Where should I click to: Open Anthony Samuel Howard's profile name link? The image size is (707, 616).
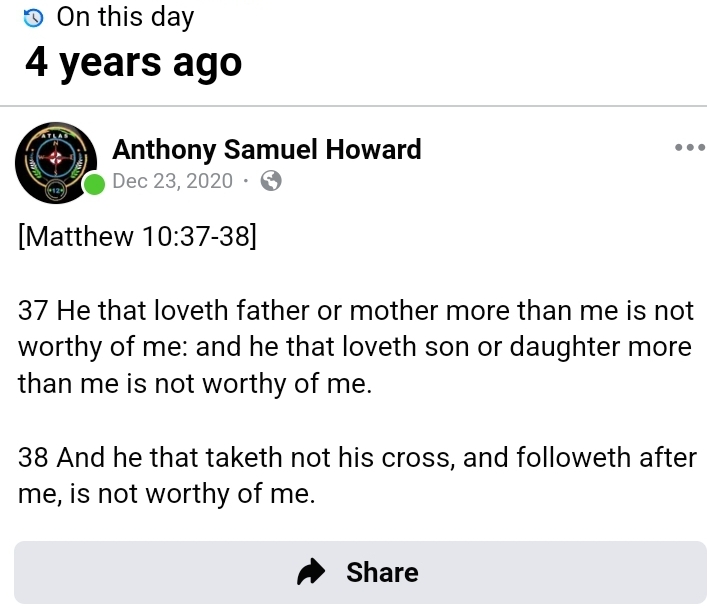pos(267,150)
